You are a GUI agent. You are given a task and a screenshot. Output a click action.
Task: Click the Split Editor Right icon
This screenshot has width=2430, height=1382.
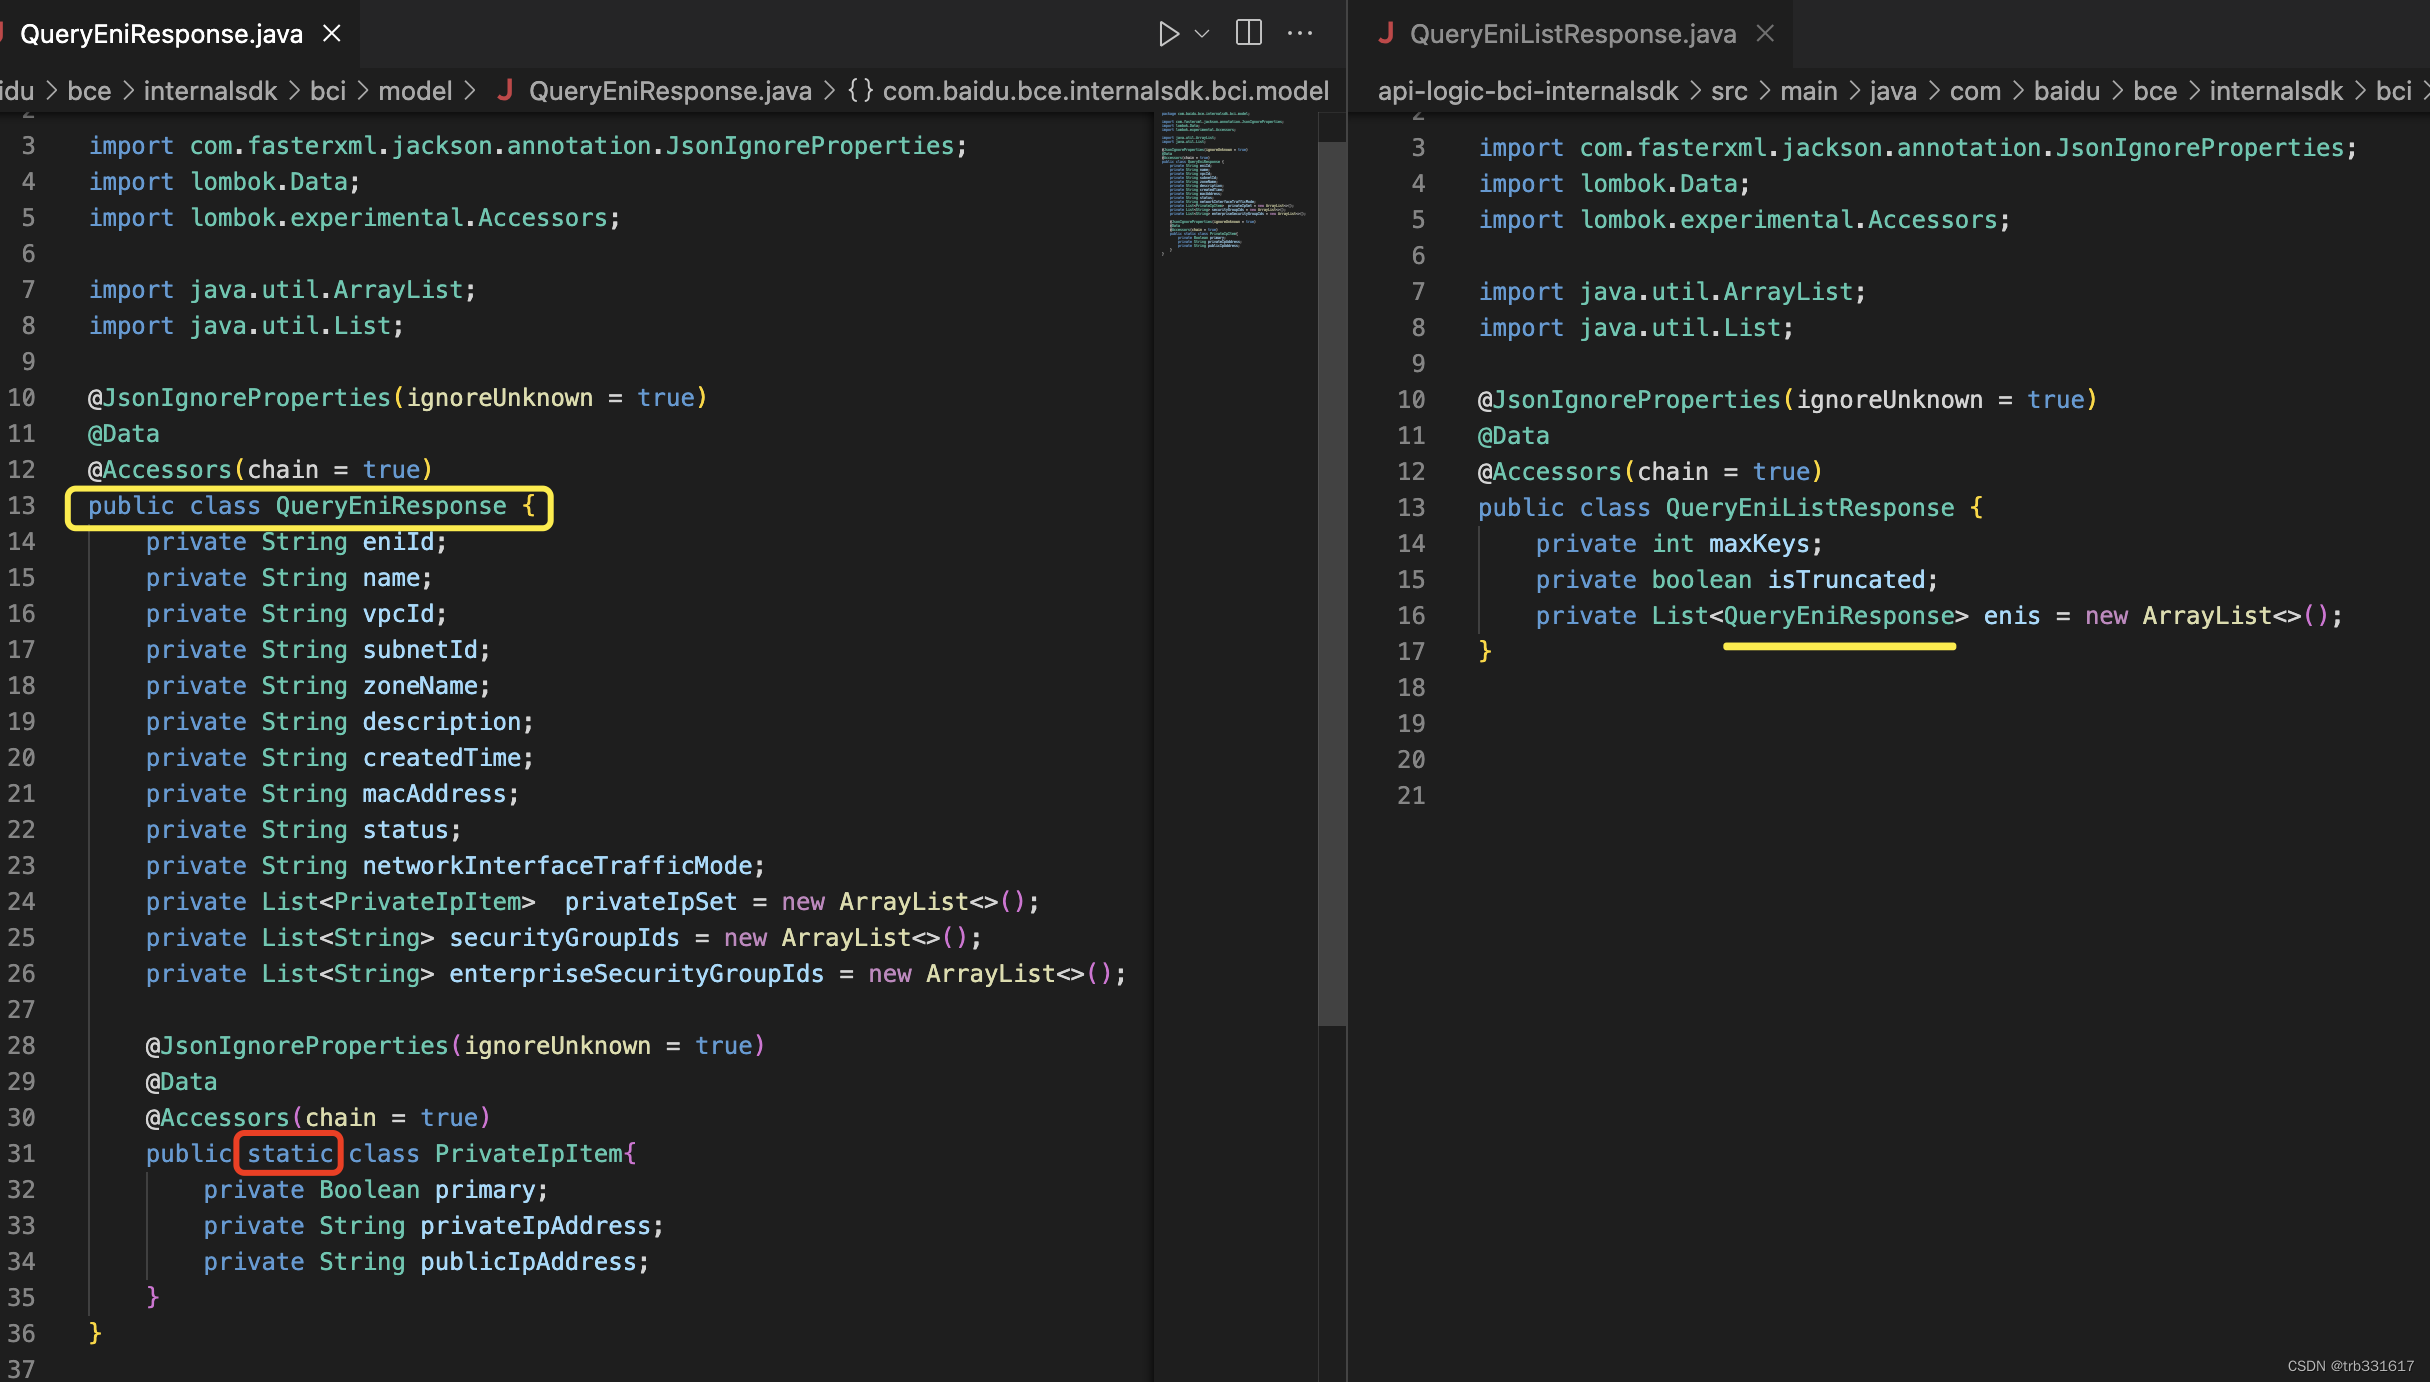point(1248,34)
